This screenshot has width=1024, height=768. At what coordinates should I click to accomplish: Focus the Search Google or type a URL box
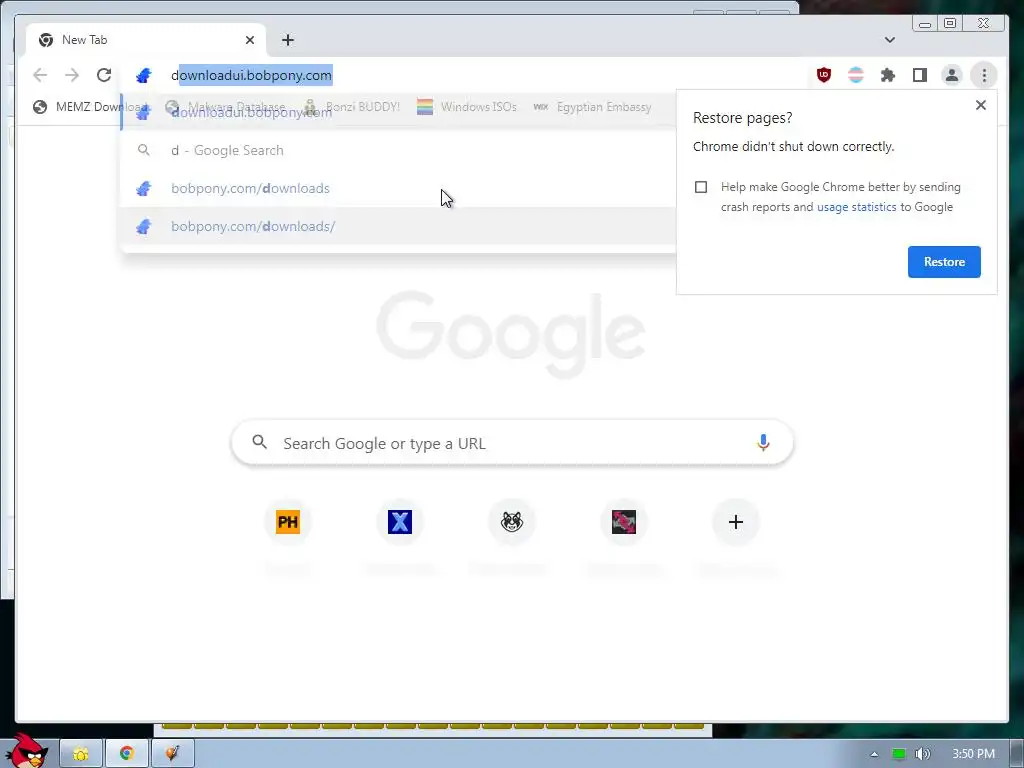coord(512,443)
